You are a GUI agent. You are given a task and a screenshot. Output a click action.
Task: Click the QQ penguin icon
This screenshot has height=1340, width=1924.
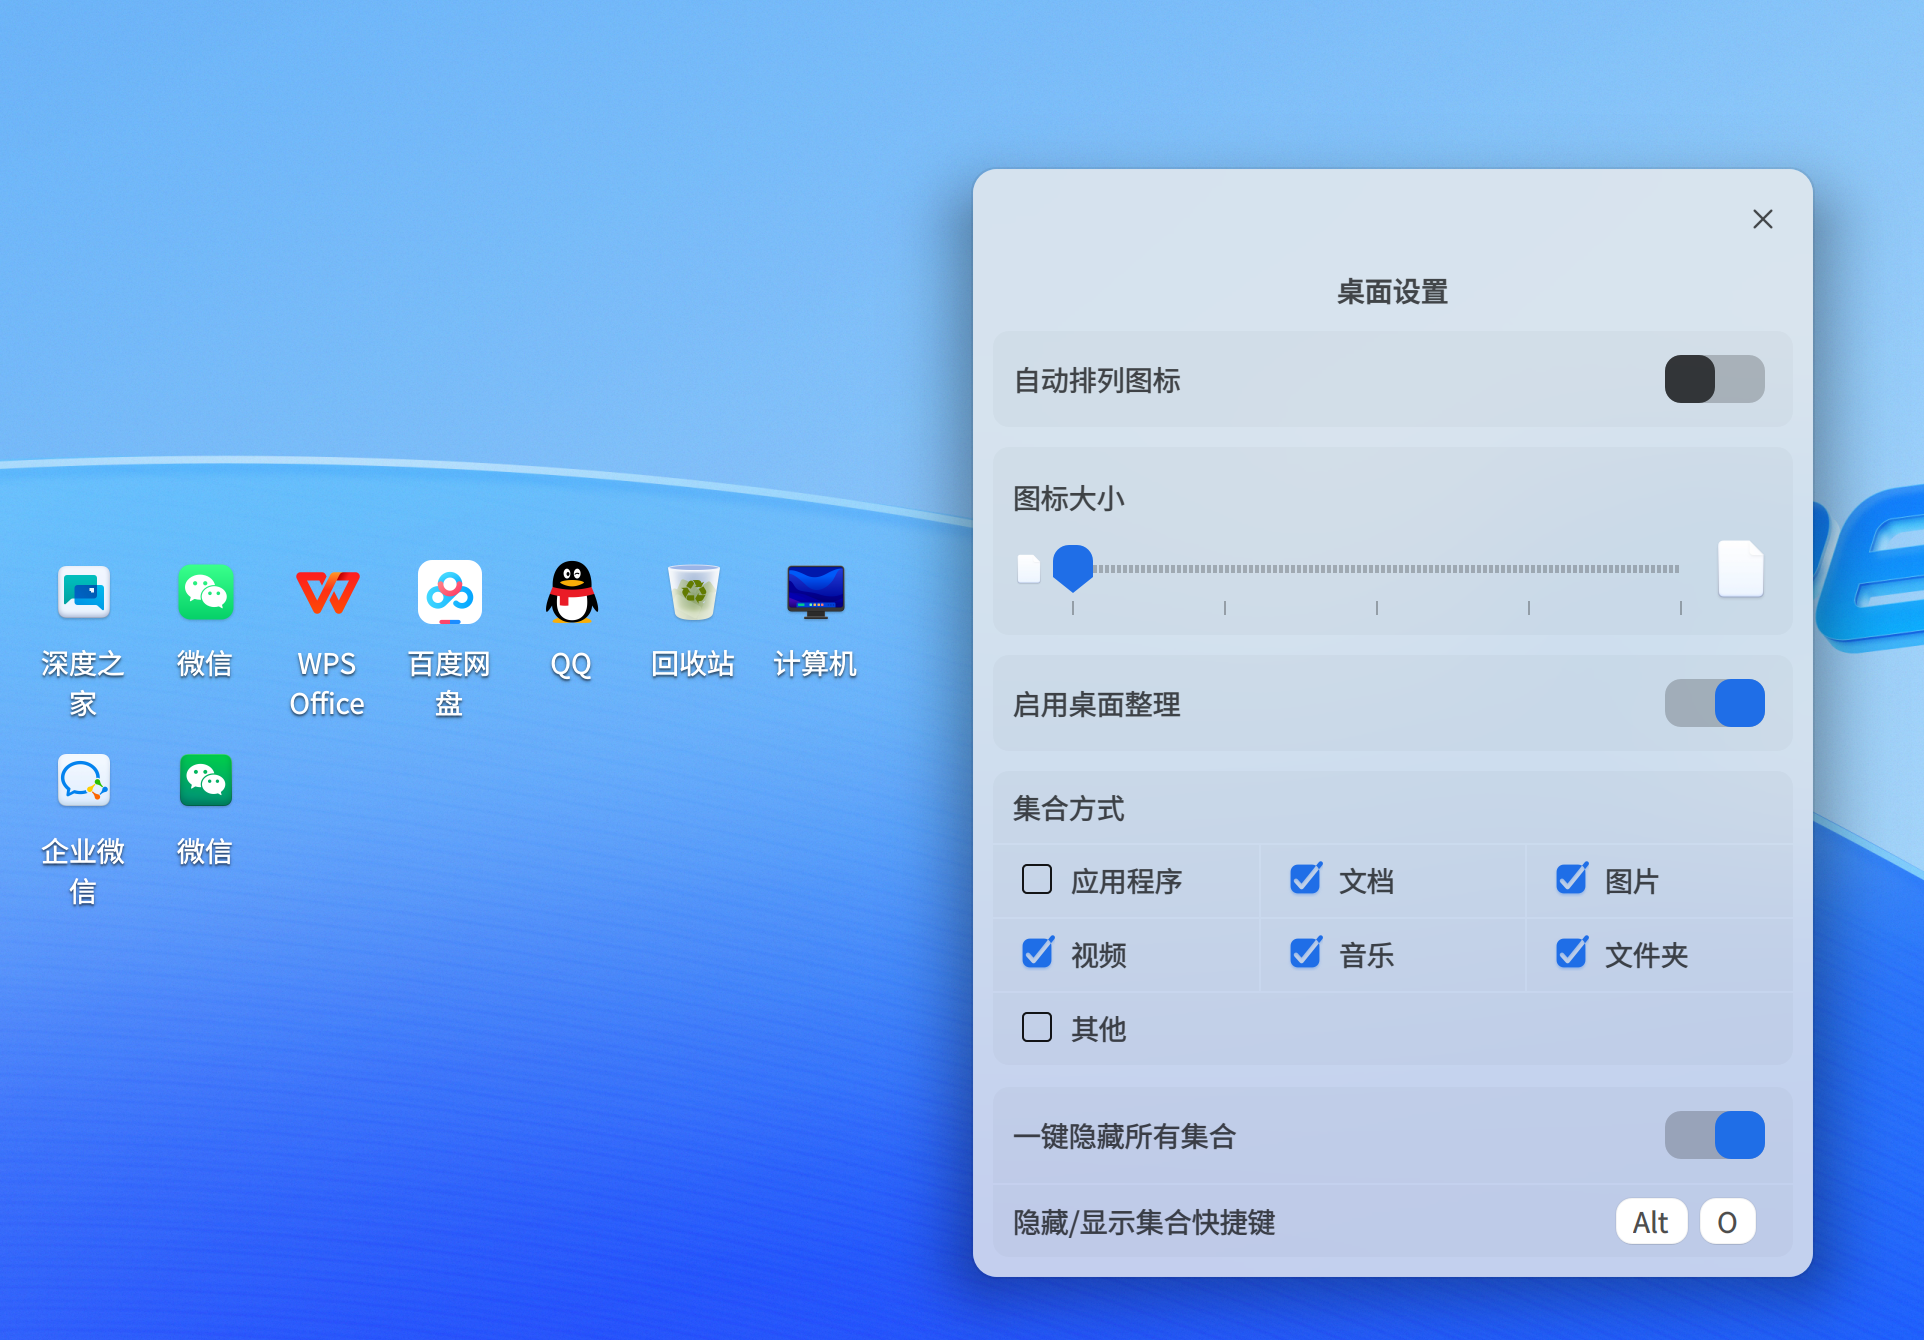pyautogui.click(x=571, y=593)
